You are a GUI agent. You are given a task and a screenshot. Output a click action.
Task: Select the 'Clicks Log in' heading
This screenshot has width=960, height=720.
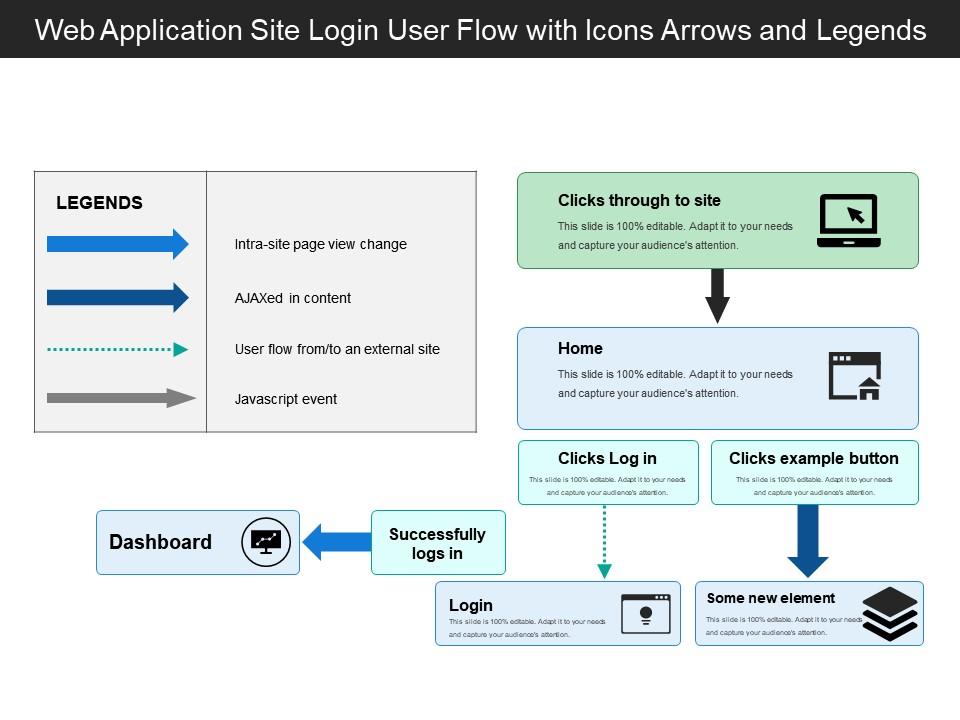607,459
